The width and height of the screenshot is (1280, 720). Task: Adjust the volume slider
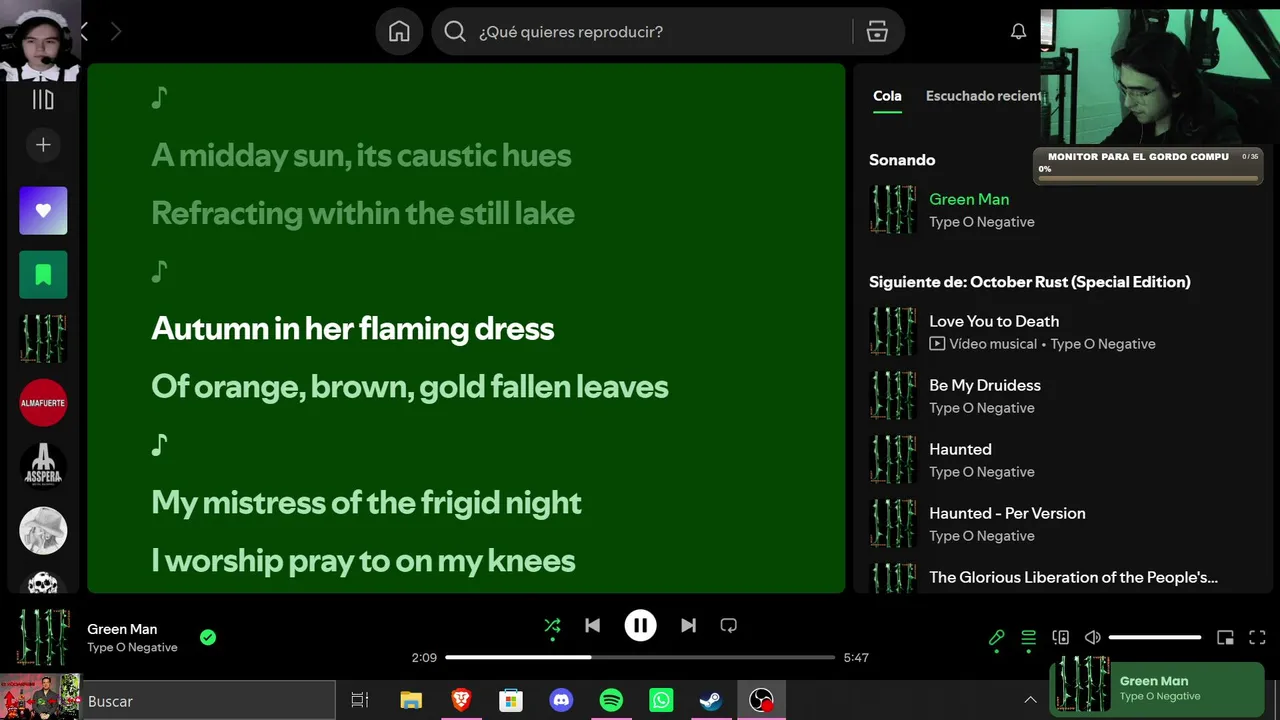[1155, 638]
